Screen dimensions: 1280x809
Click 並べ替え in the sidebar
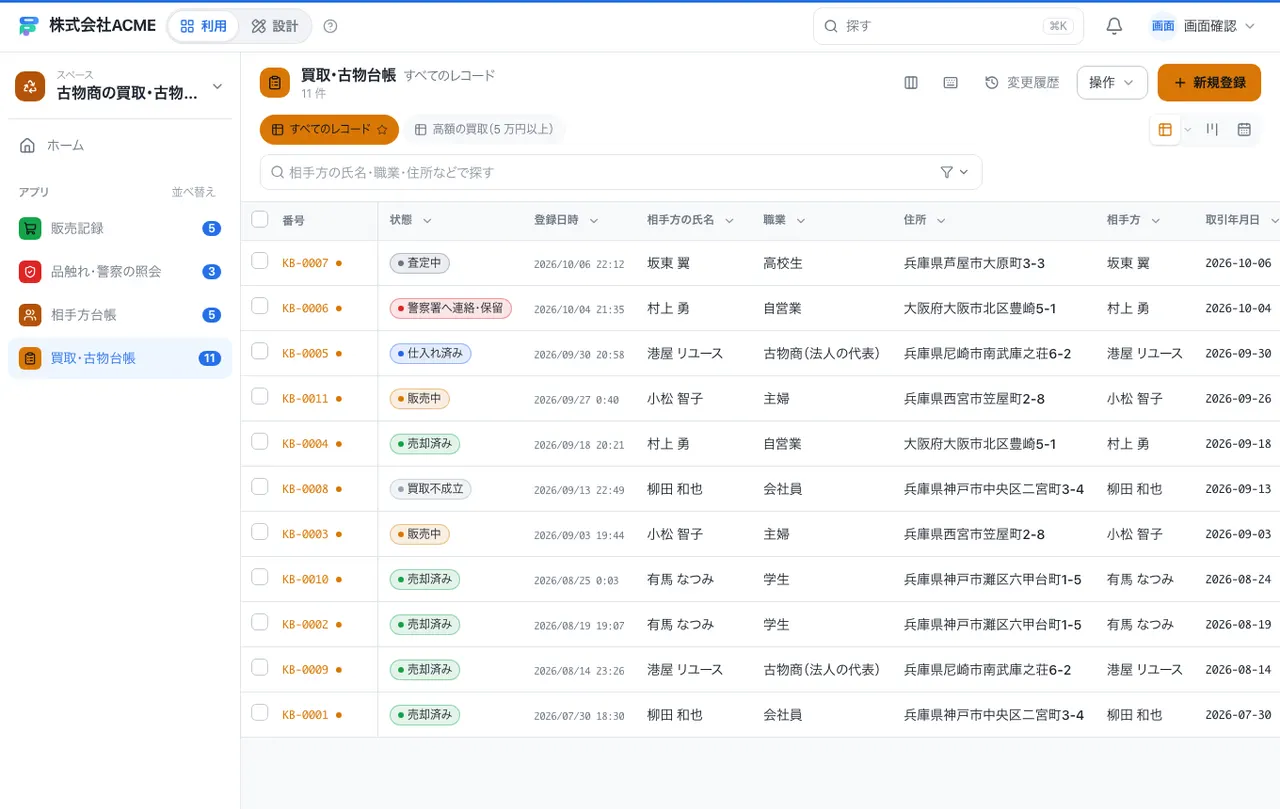point(193,192)
